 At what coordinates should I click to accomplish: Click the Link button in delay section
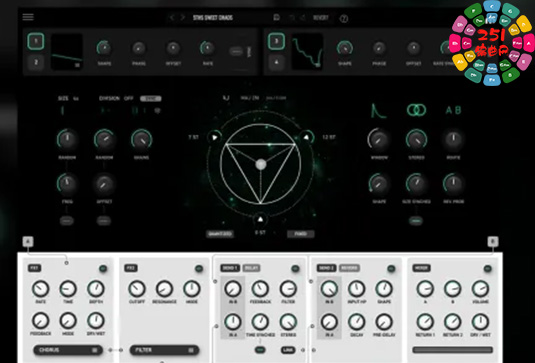pyautogui.click(x=288, y=350)
